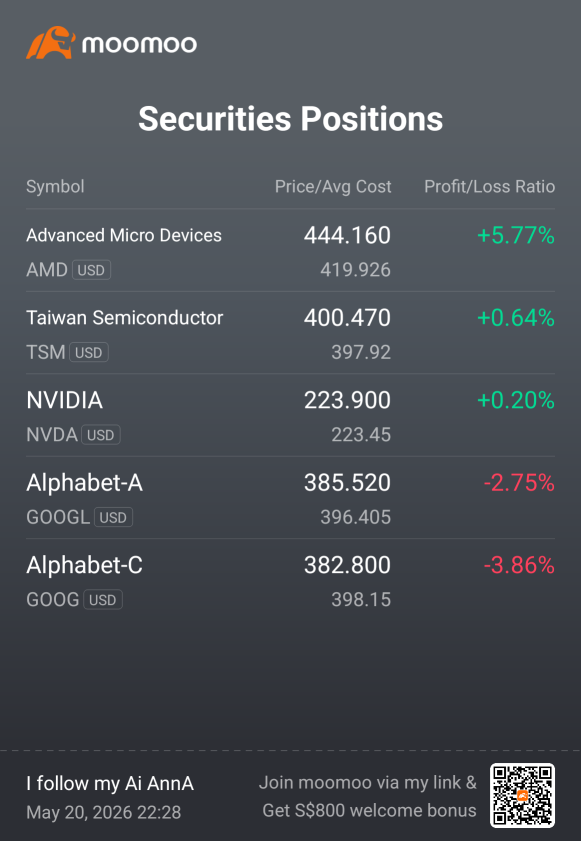Click the USD badge next to NVDA
Viewport: 581px width, 841px height.
pyautogui.click(x=101, y=434)
